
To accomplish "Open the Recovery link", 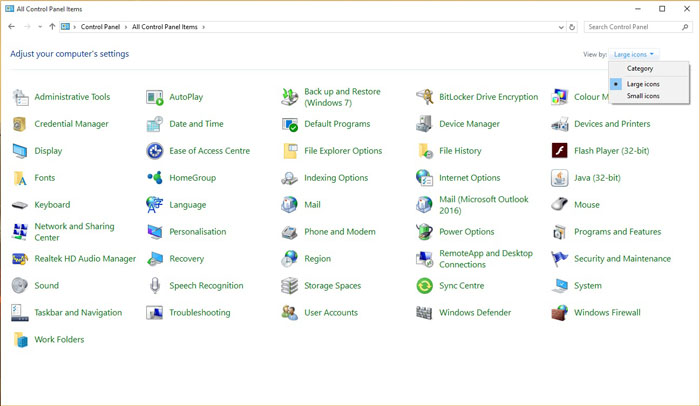I will 187,259.
